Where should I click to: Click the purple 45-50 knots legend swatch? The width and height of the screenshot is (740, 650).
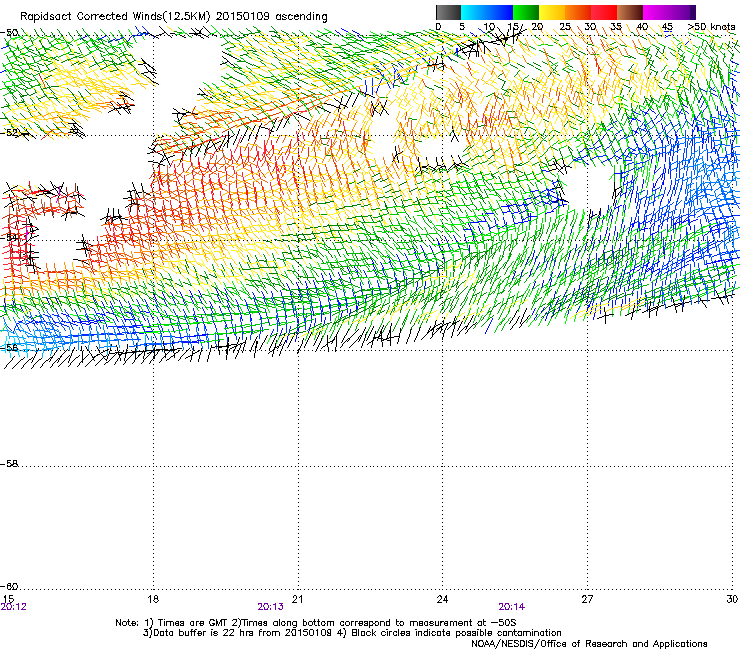tap(682, 12)
